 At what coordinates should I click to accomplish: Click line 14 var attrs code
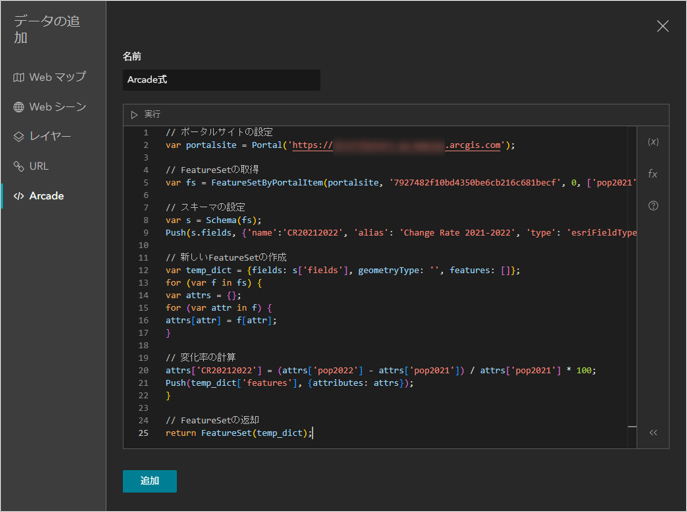(x=203, y=295)
